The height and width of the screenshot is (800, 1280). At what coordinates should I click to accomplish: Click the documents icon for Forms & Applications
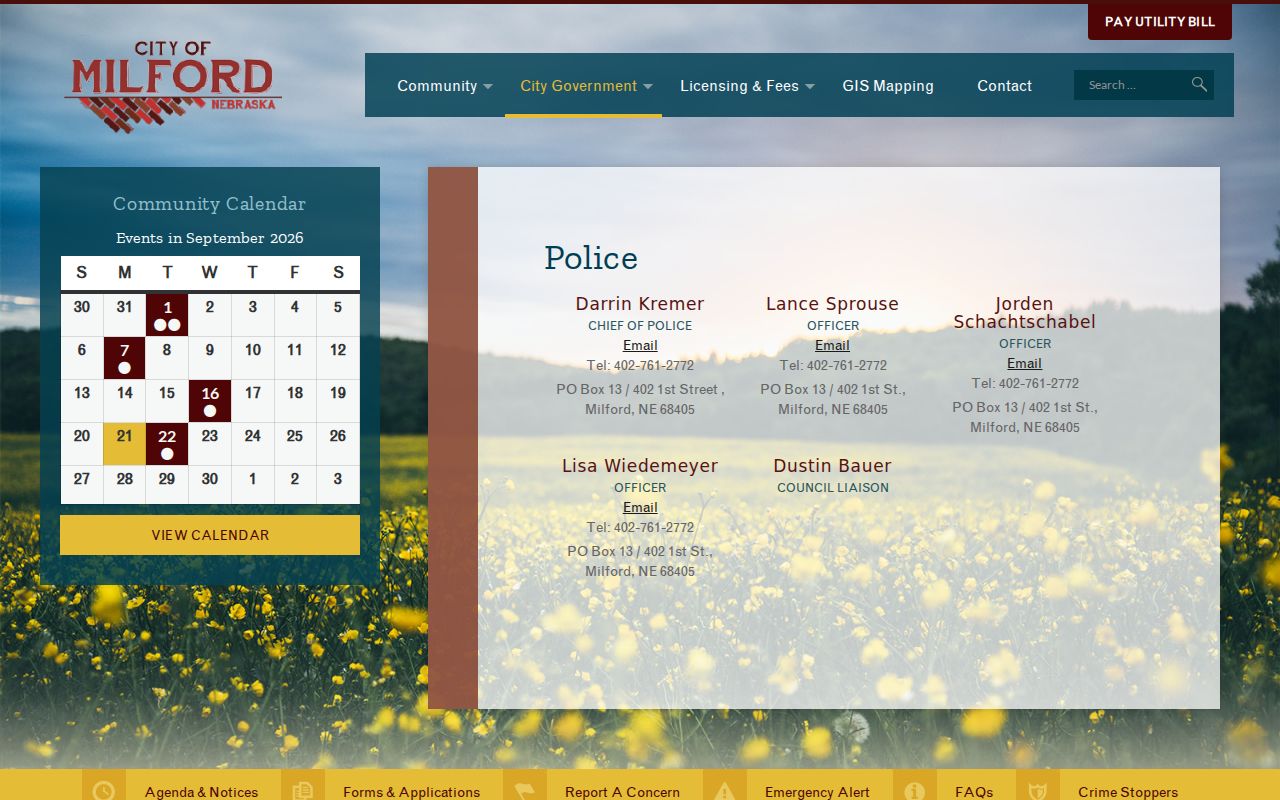click(x=302, y=790)
